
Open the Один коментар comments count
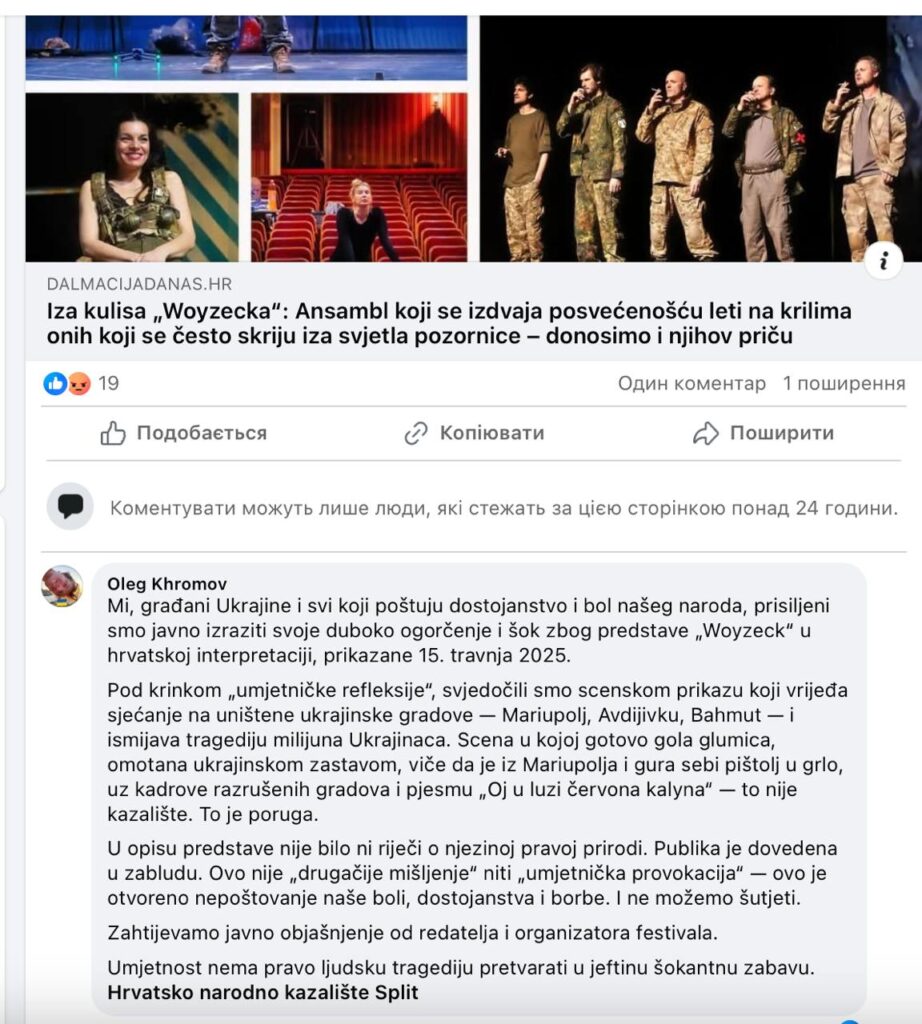click(x=692, y=383)
